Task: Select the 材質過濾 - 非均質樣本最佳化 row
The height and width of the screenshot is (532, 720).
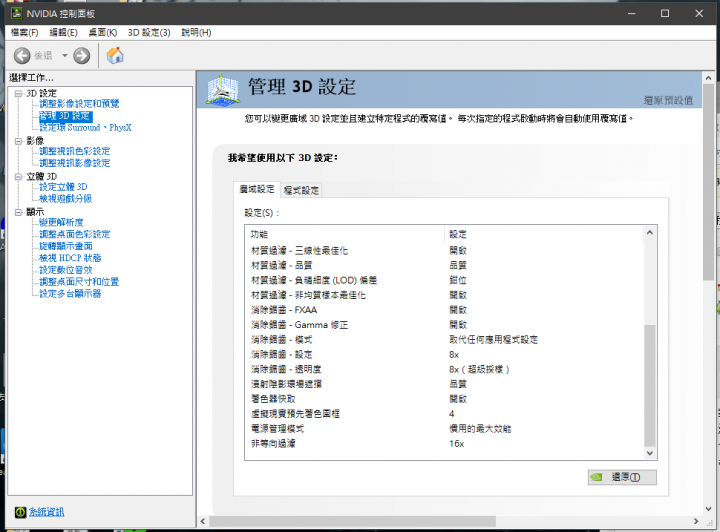Action: (444, 295)
